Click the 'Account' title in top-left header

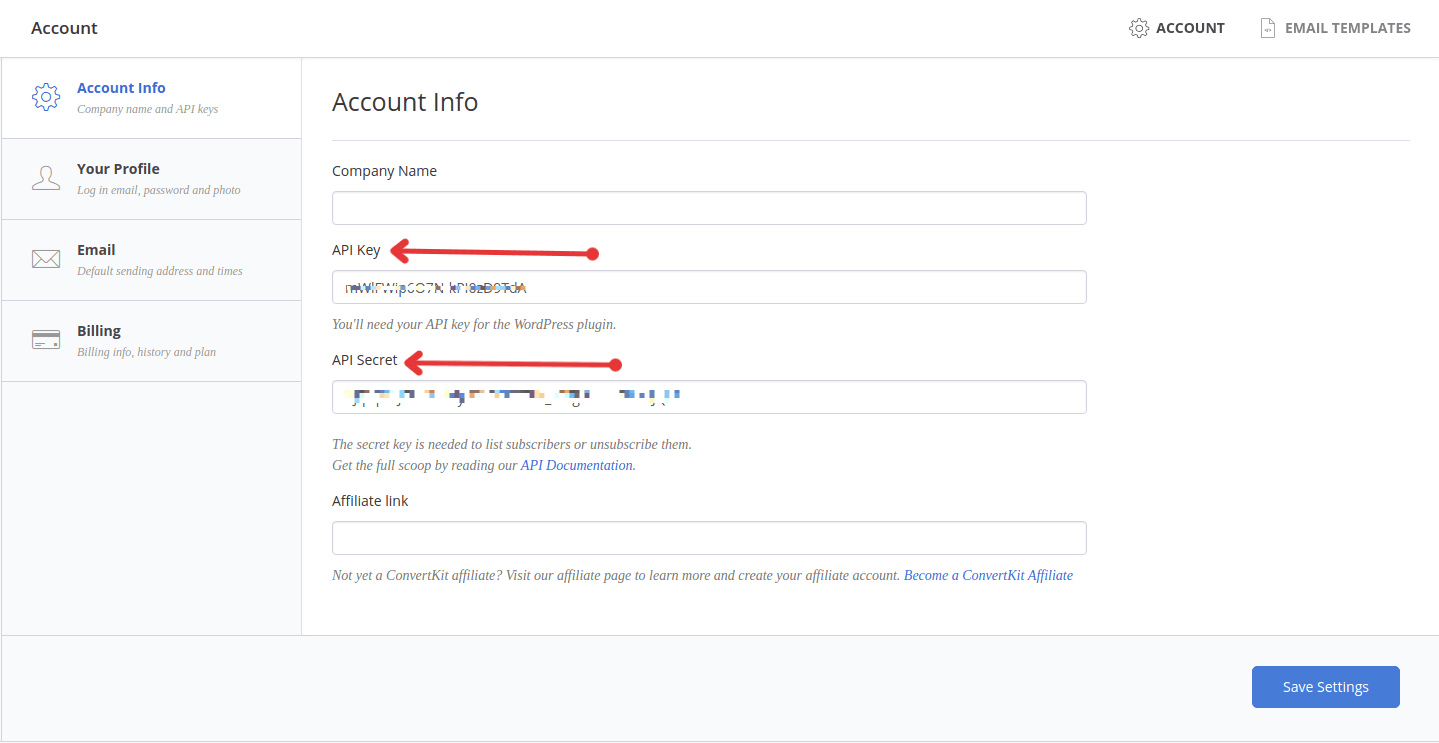[x=64, y=28]
